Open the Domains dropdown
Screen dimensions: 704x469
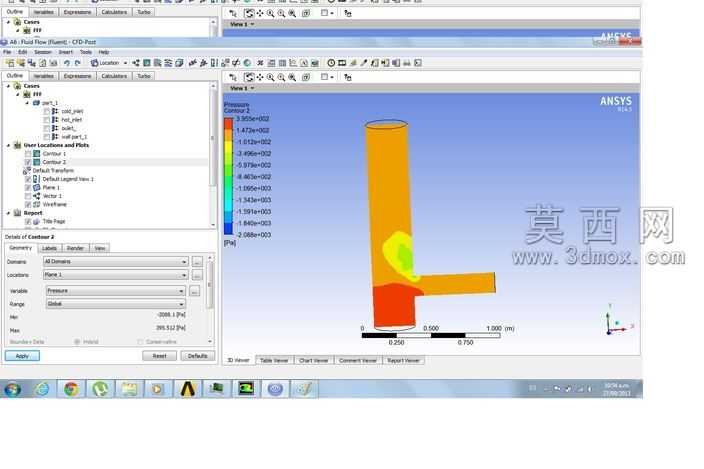pyautogui.click(x=115, y=262)
